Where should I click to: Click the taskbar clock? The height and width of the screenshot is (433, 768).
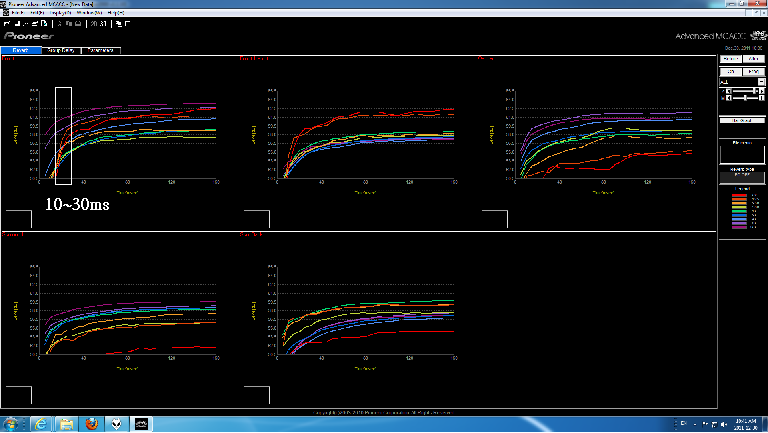coord(746,424)
